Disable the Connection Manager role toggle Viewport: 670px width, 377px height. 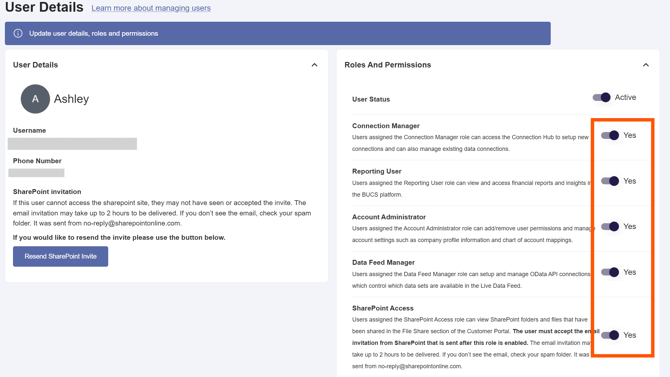(x=610, y=135)
